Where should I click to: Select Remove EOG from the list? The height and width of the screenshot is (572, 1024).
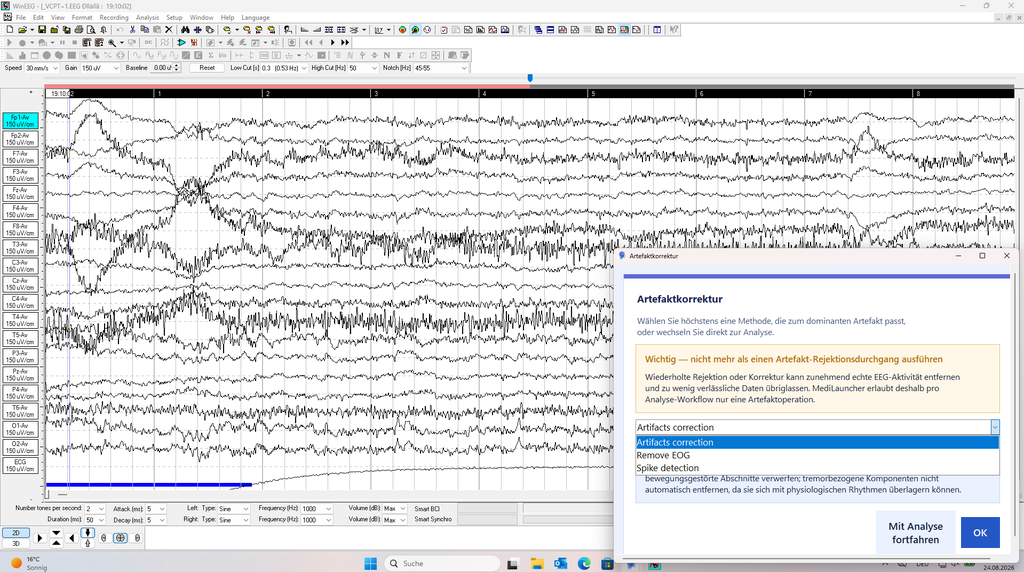817,455
